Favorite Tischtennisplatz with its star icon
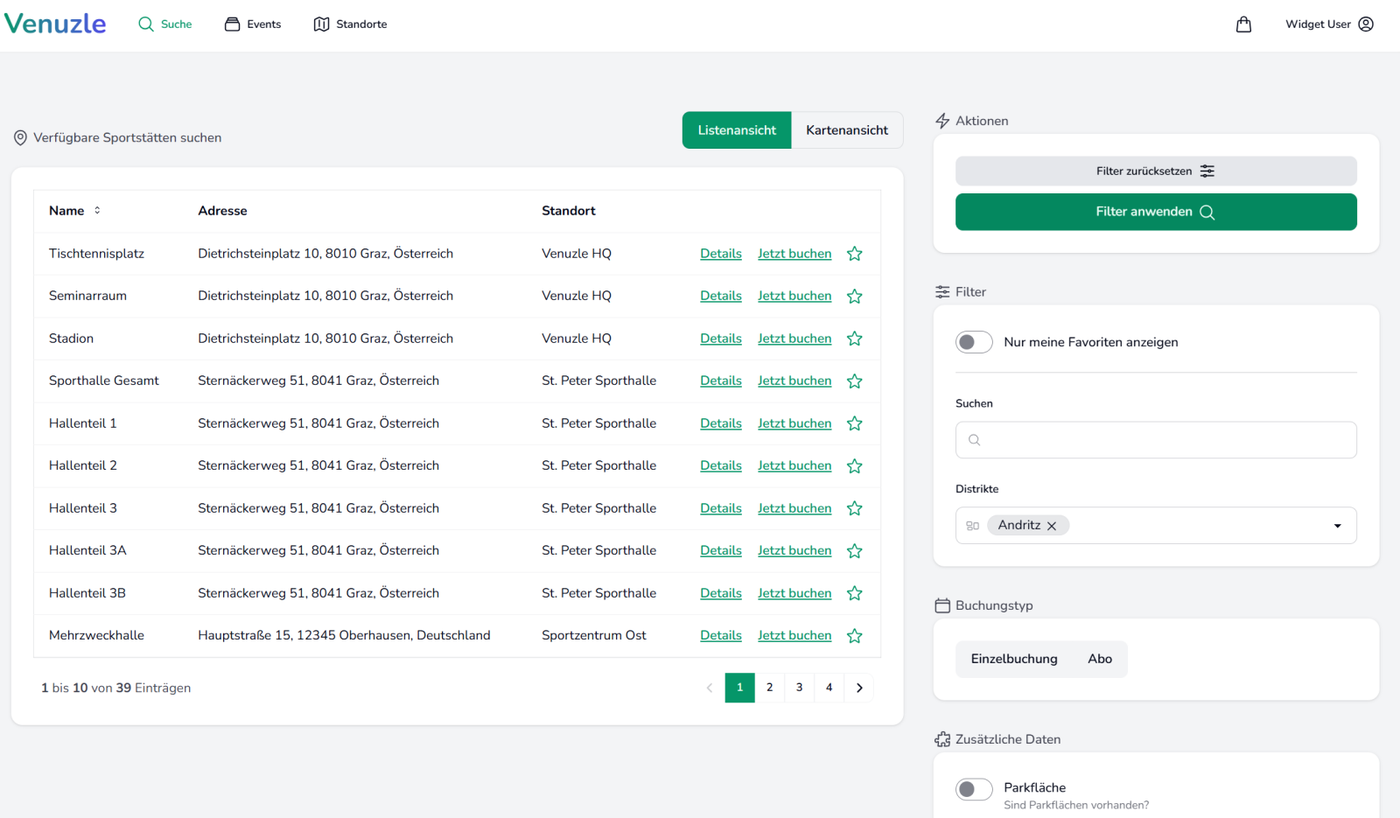The height and width of the screenshot is (818, 1400). tap(854, 254)
